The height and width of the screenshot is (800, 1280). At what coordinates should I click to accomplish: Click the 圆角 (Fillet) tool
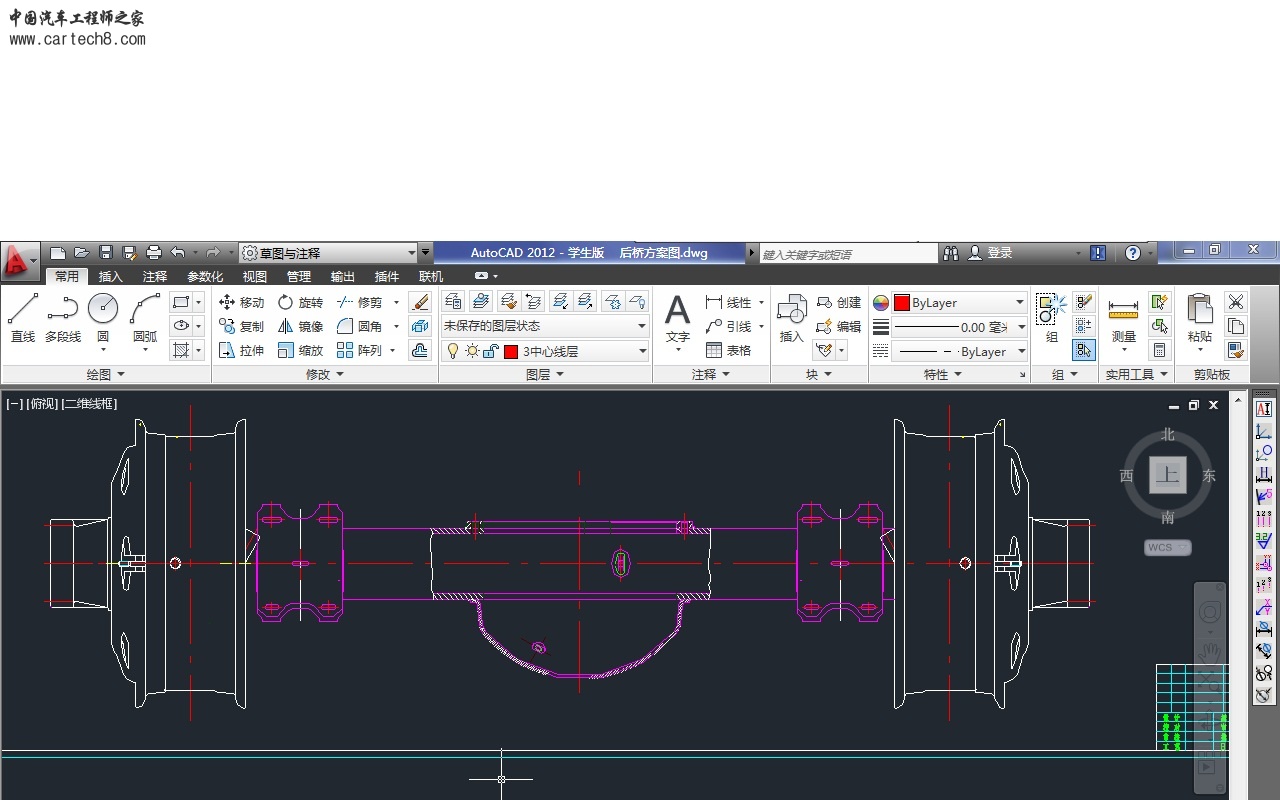click(359, 326)
